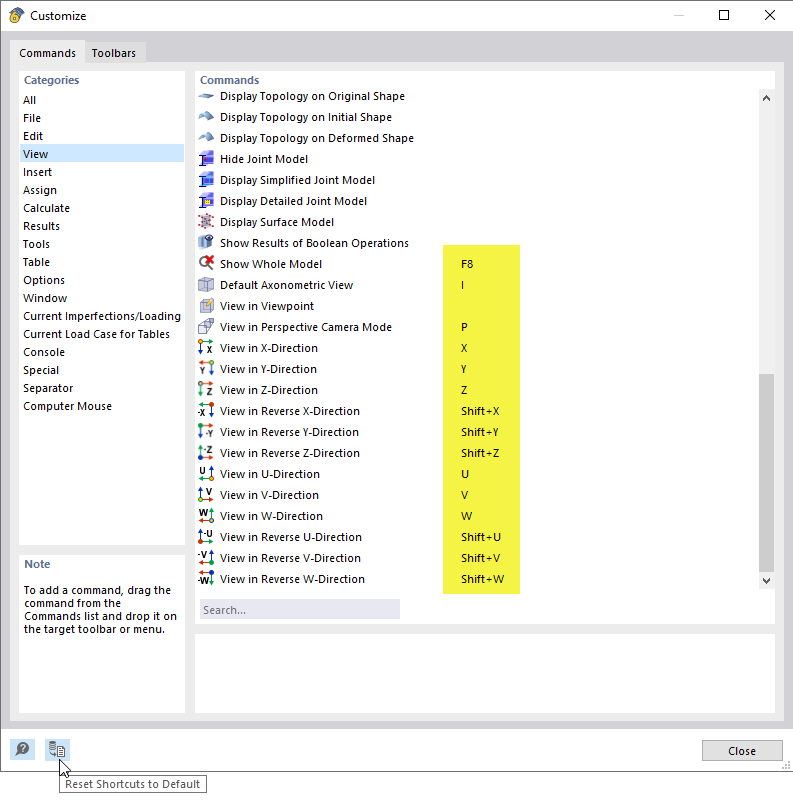Pick the Separator category
This screenshot has height=802, width=793.
(x=102, y=388)
